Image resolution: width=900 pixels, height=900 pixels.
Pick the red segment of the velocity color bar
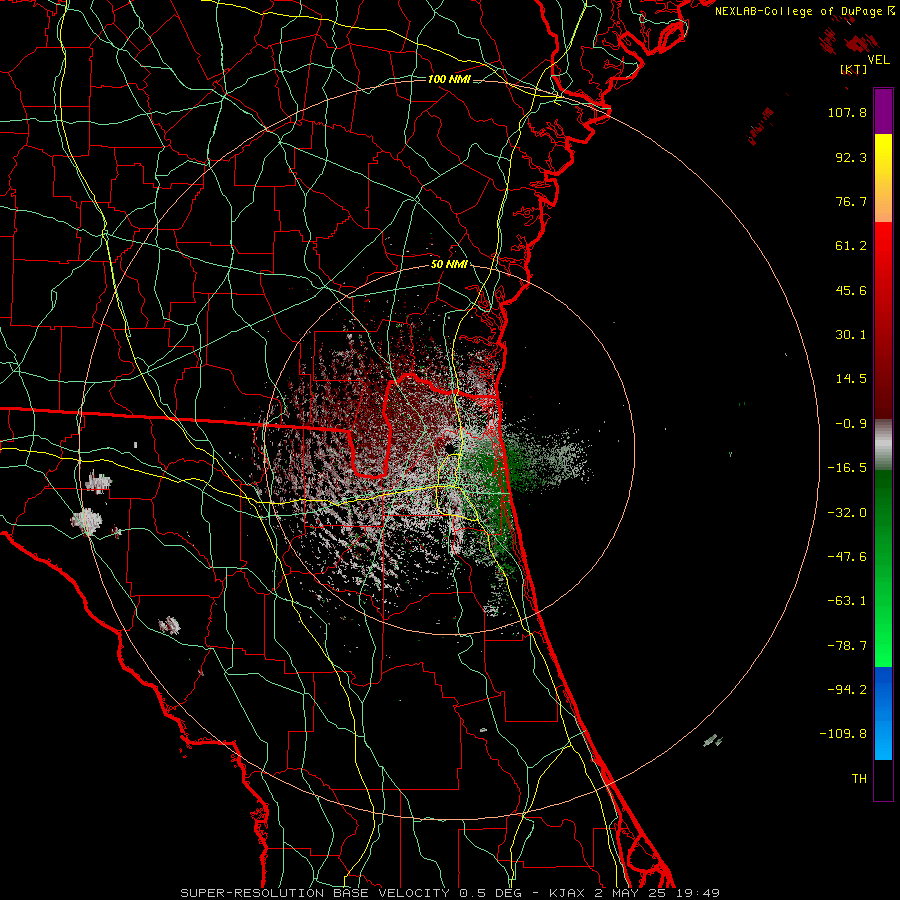883,320
